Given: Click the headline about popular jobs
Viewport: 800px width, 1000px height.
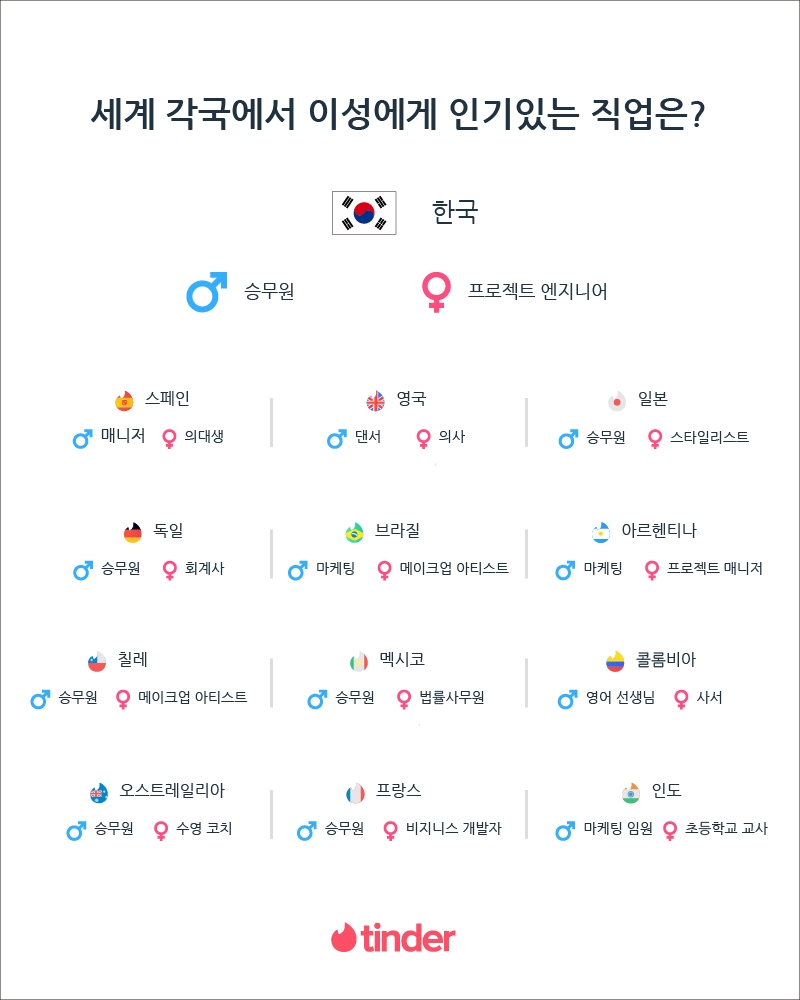Looking at the screenshot, I should pyautogui.click(x=399, y=114).
